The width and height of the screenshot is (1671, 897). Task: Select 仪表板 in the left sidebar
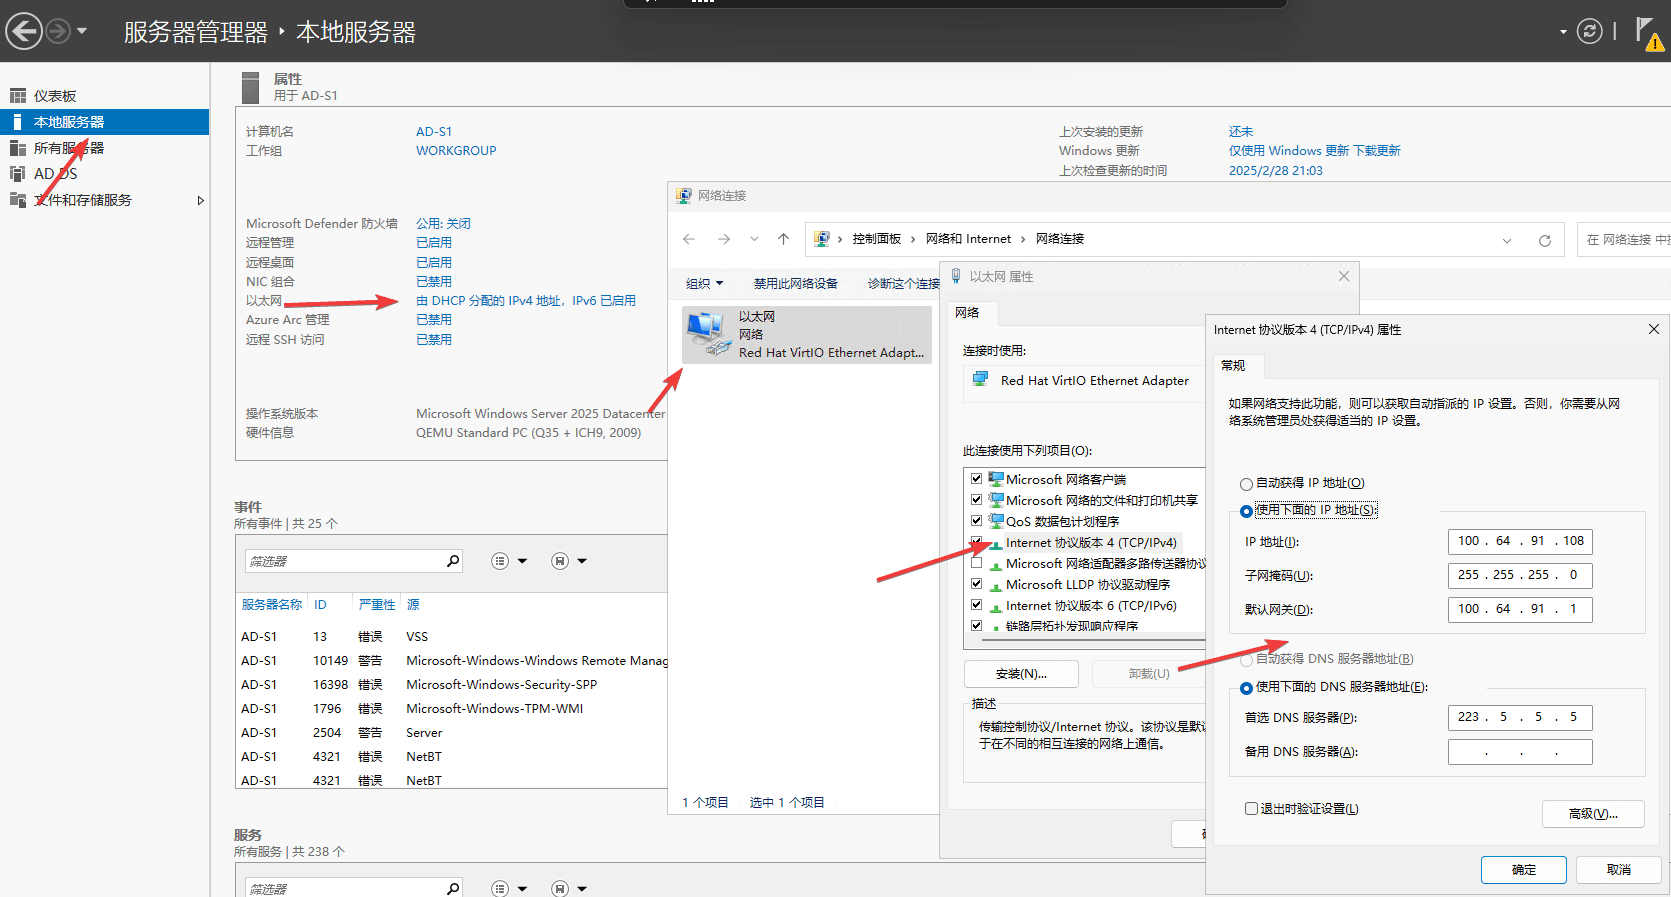pyautogui.click(x=55, y=96)
